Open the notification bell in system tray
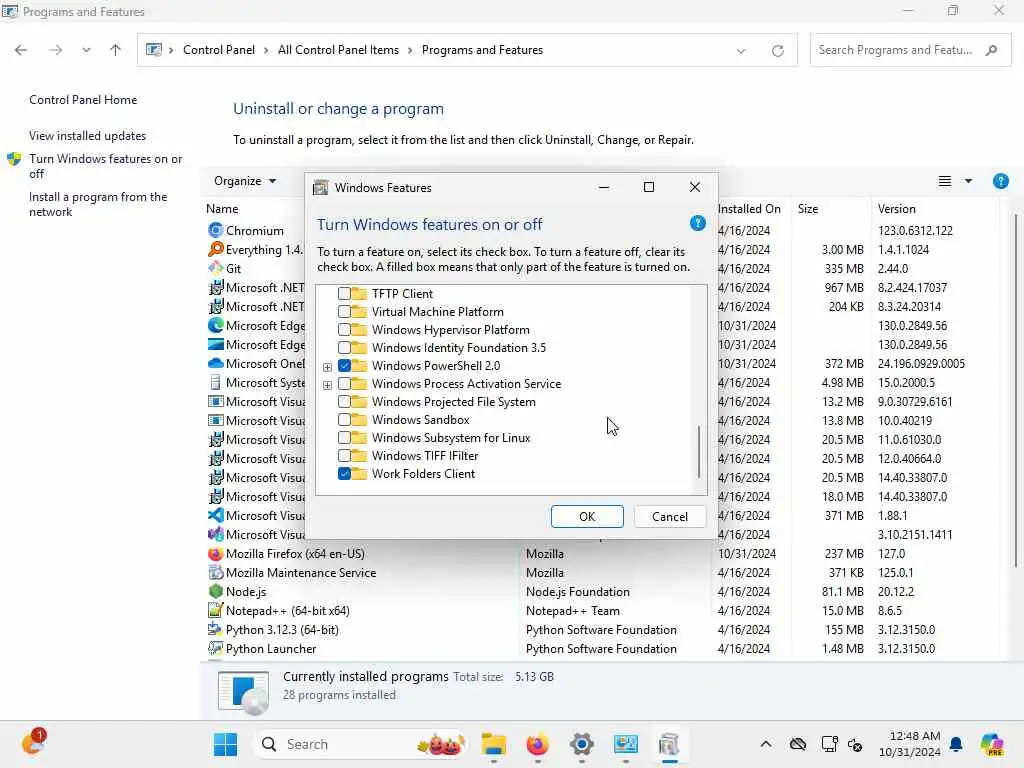The image size is (1024, 768). (x=956, y=744)
